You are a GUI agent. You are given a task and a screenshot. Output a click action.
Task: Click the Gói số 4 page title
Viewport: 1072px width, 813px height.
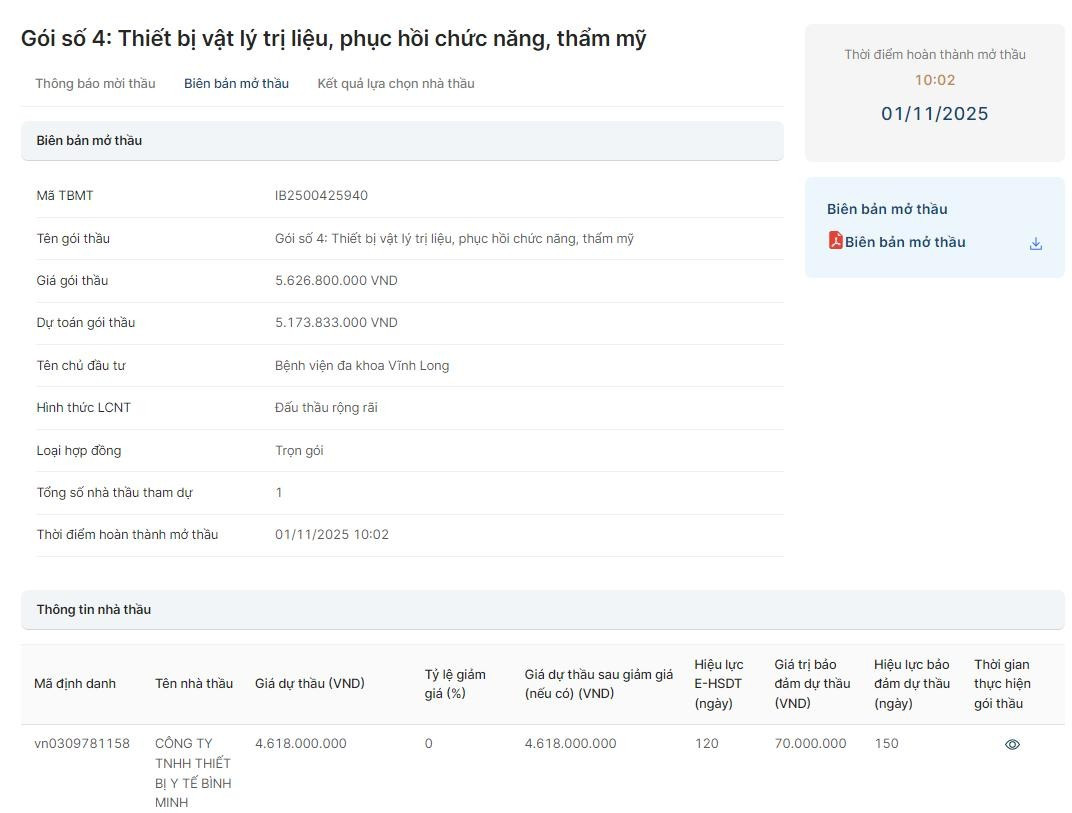click(x=333, y=39)
